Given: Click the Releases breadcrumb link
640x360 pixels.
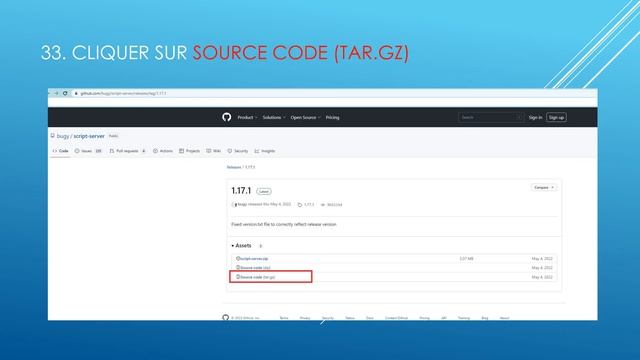Looking at the screenshot, I should [x=234, y=167].
